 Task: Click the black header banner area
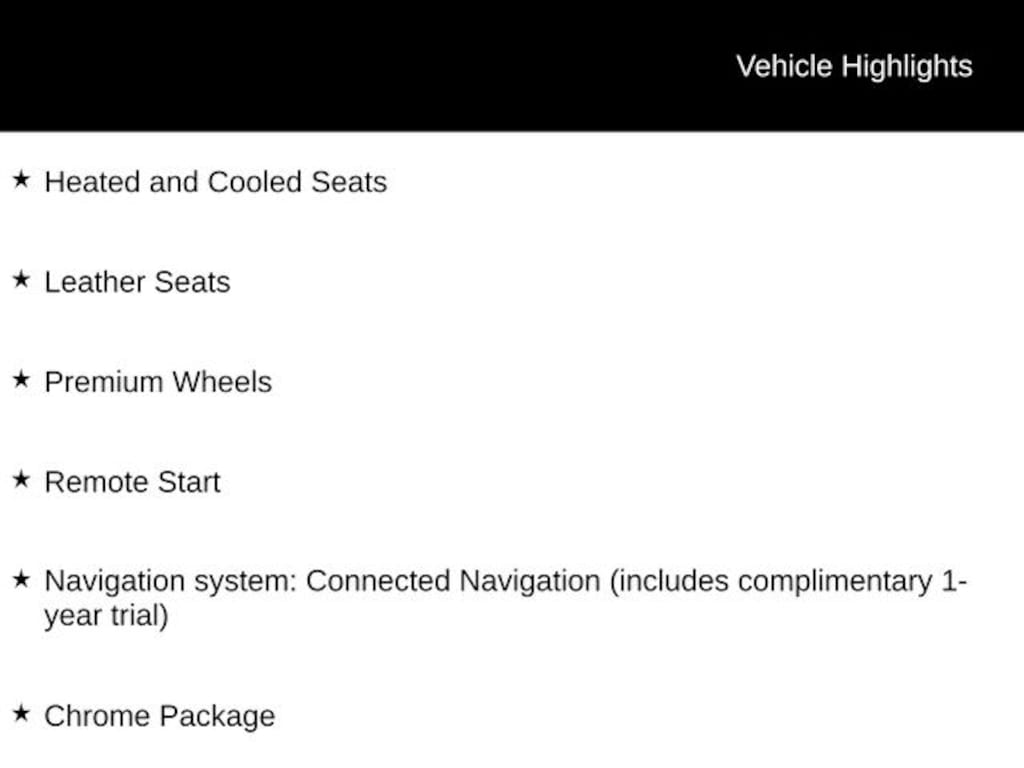(x=512, y=65)
